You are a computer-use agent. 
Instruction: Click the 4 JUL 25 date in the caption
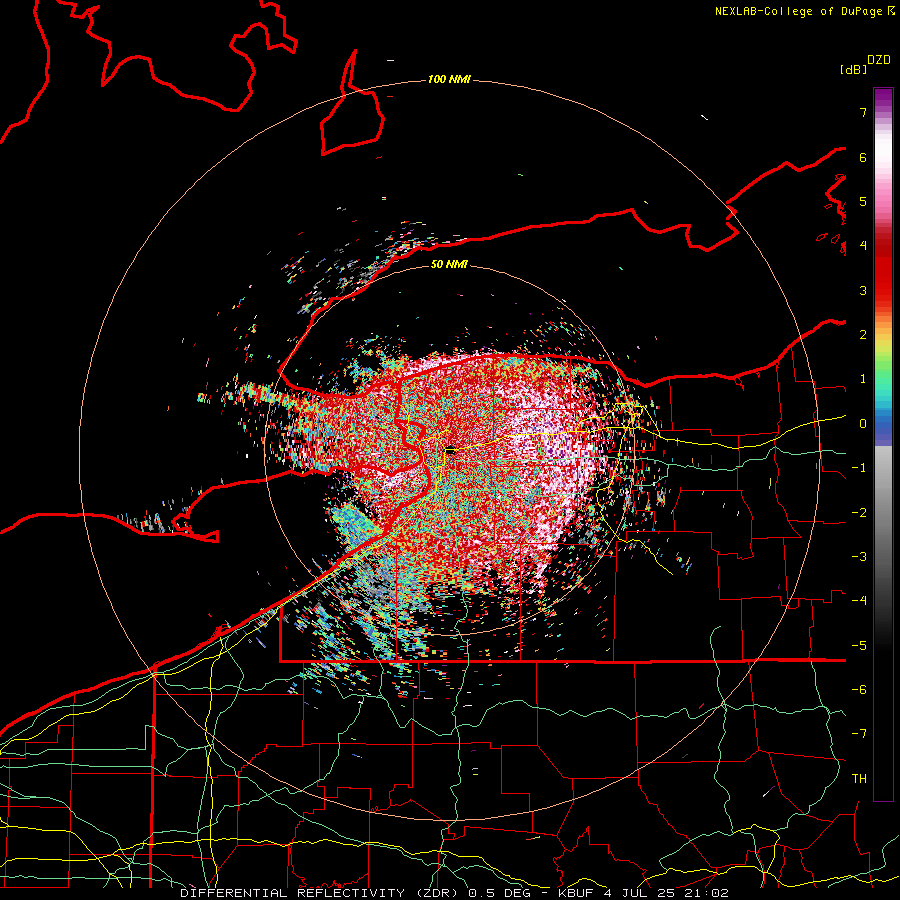tap(639, 893)
